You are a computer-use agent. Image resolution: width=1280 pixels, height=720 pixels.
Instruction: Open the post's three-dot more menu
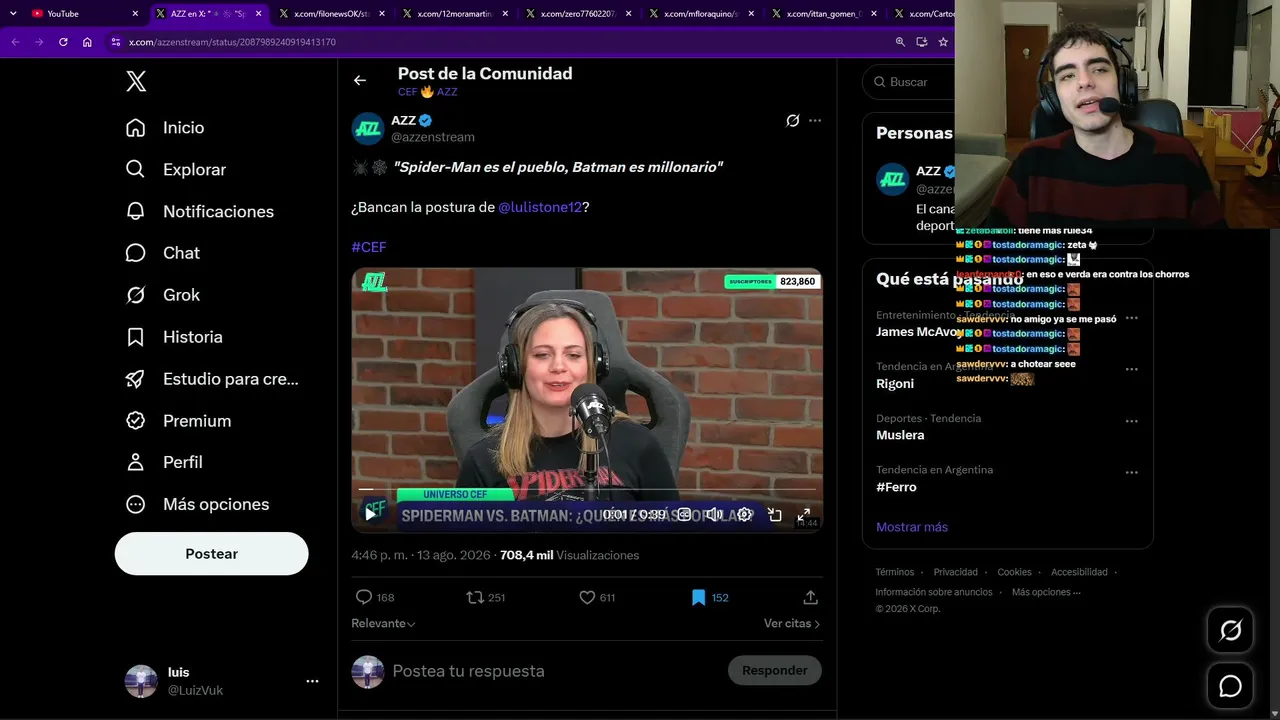(x=815, y=121)
